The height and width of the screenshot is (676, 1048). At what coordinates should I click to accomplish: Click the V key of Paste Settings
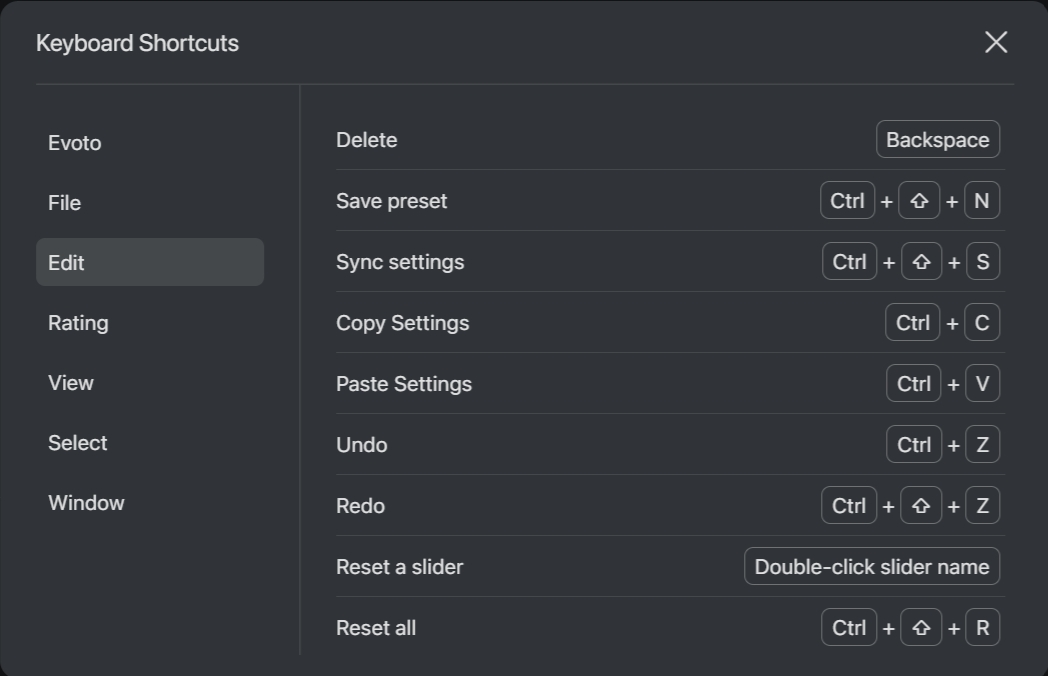[x=982, y=384]
